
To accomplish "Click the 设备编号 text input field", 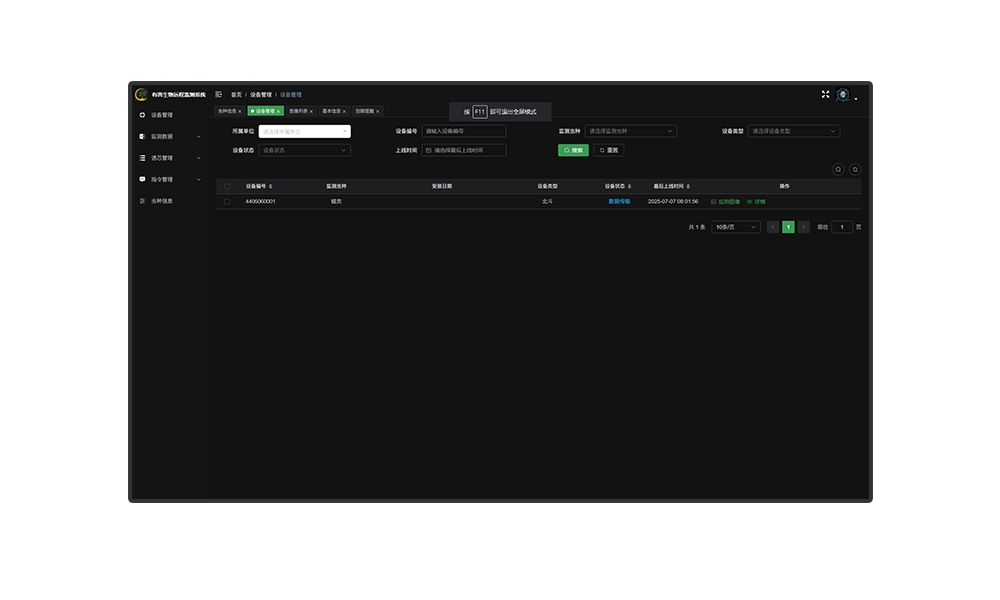I will pos(464,131).
